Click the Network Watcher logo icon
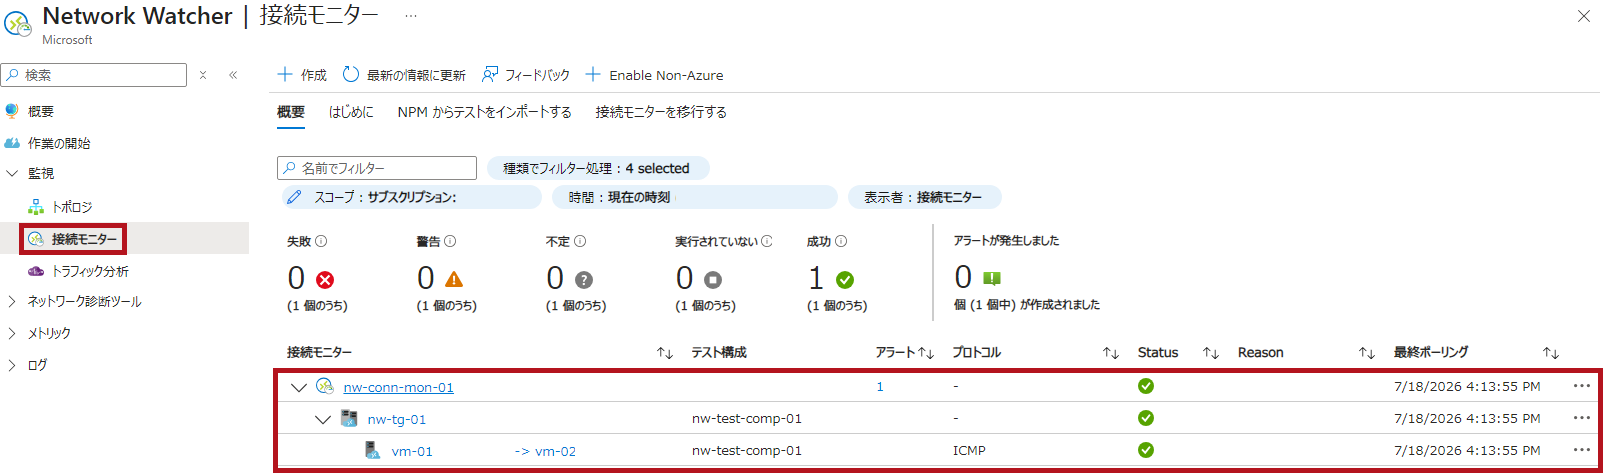This screenshot has width=1604, height=474. (18, 24)
